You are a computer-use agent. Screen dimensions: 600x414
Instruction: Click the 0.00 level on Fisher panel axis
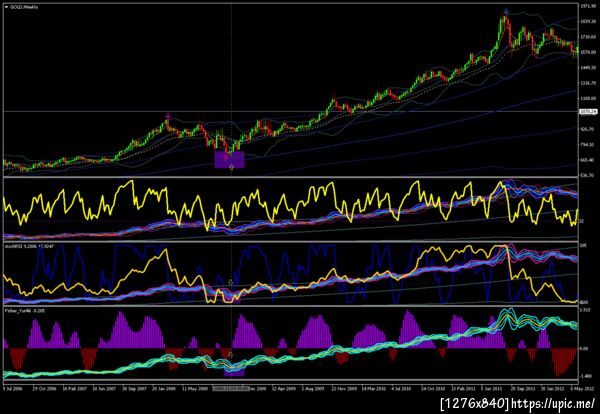click(x=584, y=348)
